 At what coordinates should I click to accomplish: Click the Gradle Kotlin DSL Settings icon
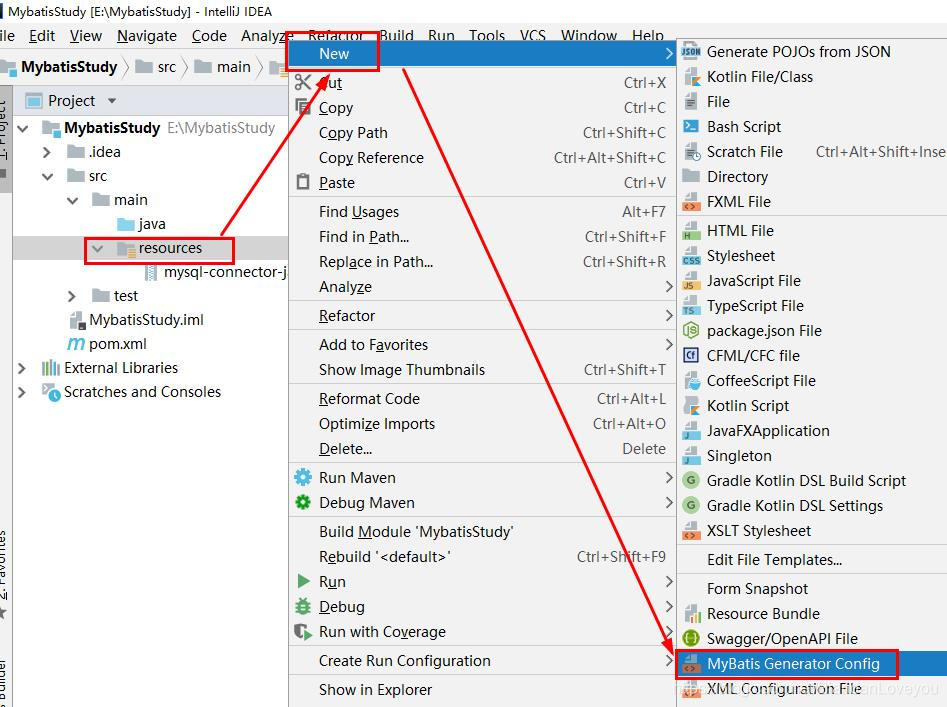691,505
